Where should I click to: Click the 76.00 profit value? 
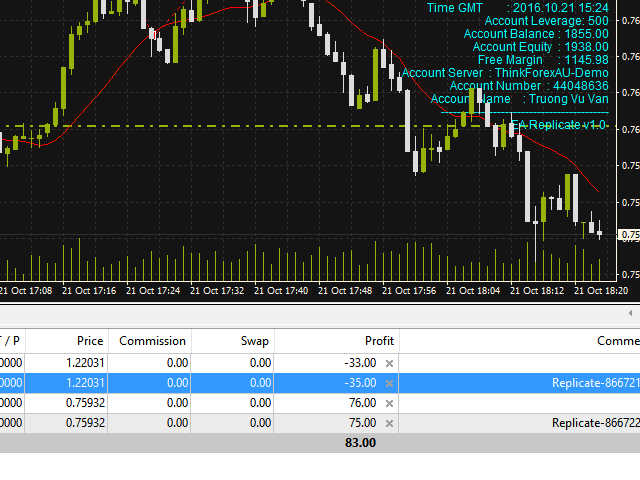[x=362, y=403]
